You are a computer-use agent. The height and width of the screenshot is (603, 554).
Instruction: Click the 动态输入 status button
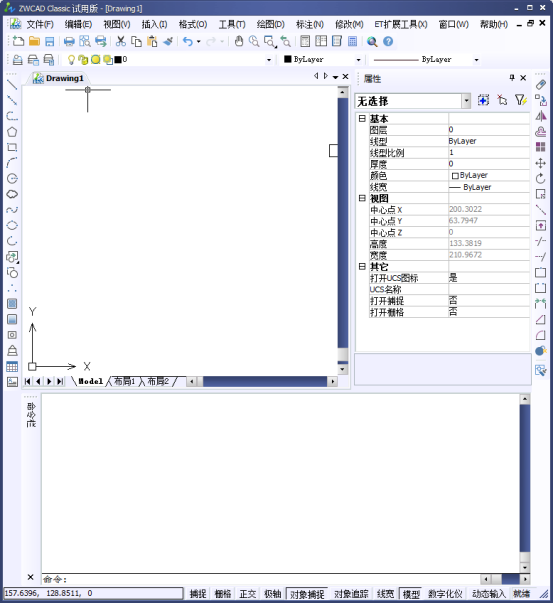[489, 594]
